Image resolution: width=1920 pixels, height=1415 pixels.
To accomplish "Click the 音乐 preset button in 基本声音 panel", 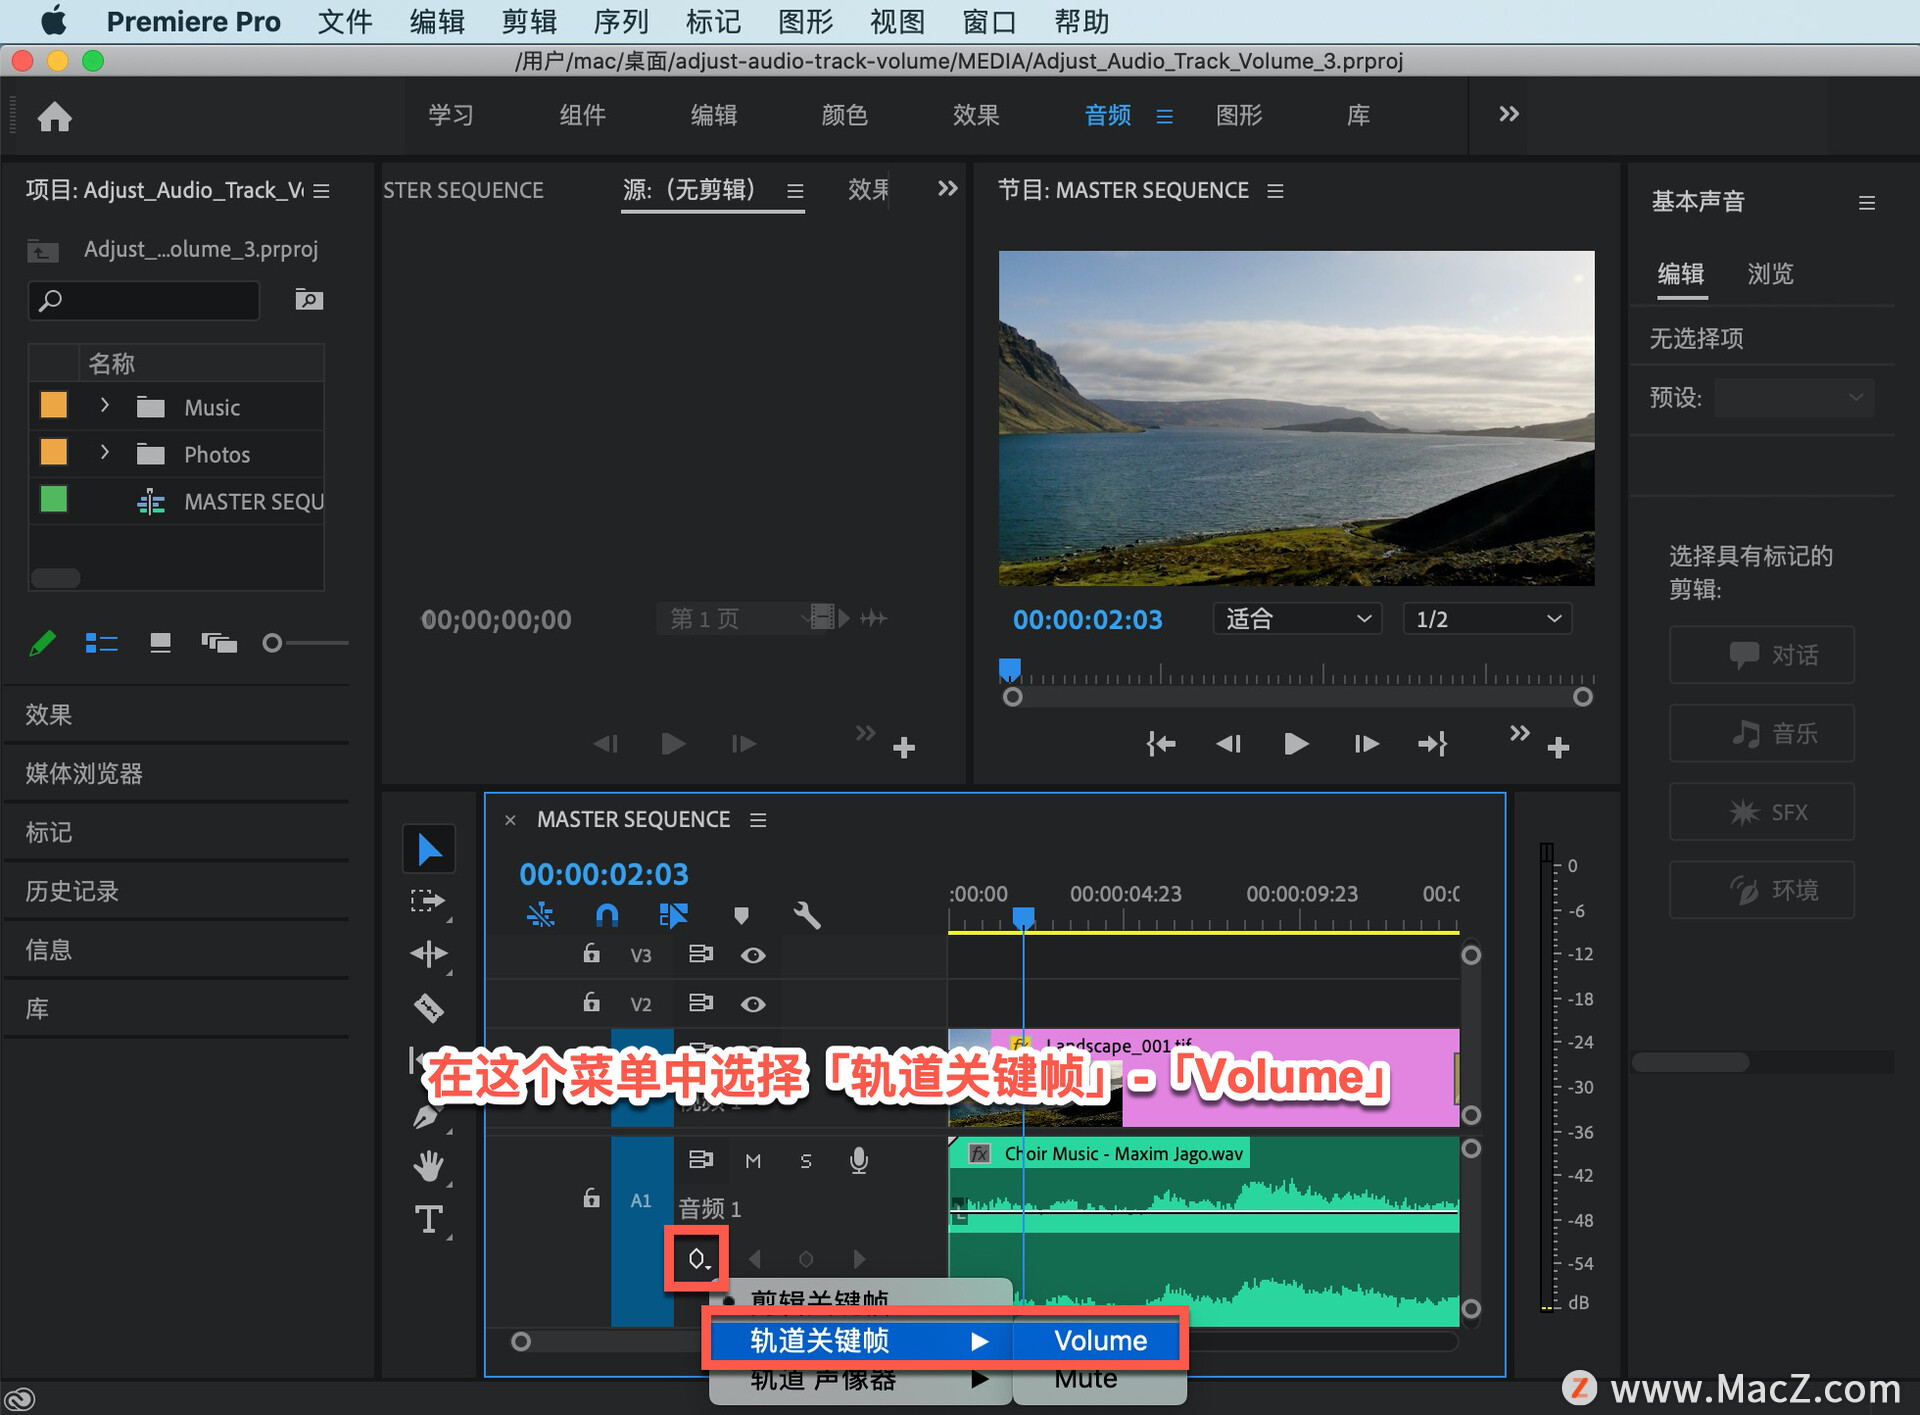I will point(1761,733).
